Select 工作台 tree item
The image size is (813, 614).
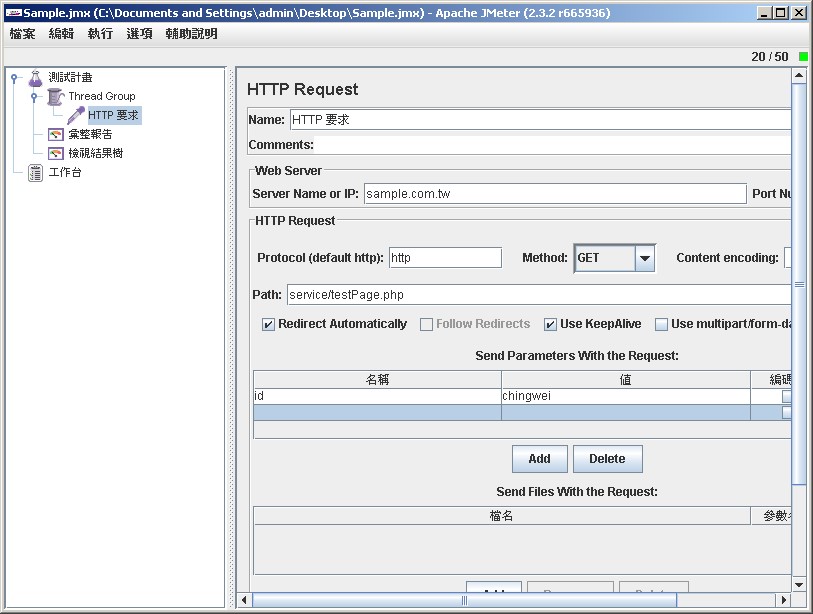click(65, 173)
